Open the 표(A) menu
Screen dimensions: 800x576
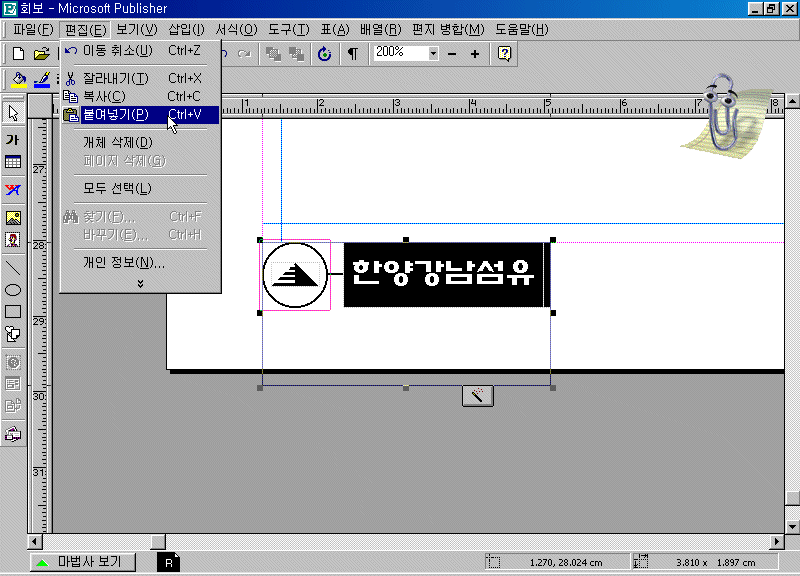pos(335,30)
